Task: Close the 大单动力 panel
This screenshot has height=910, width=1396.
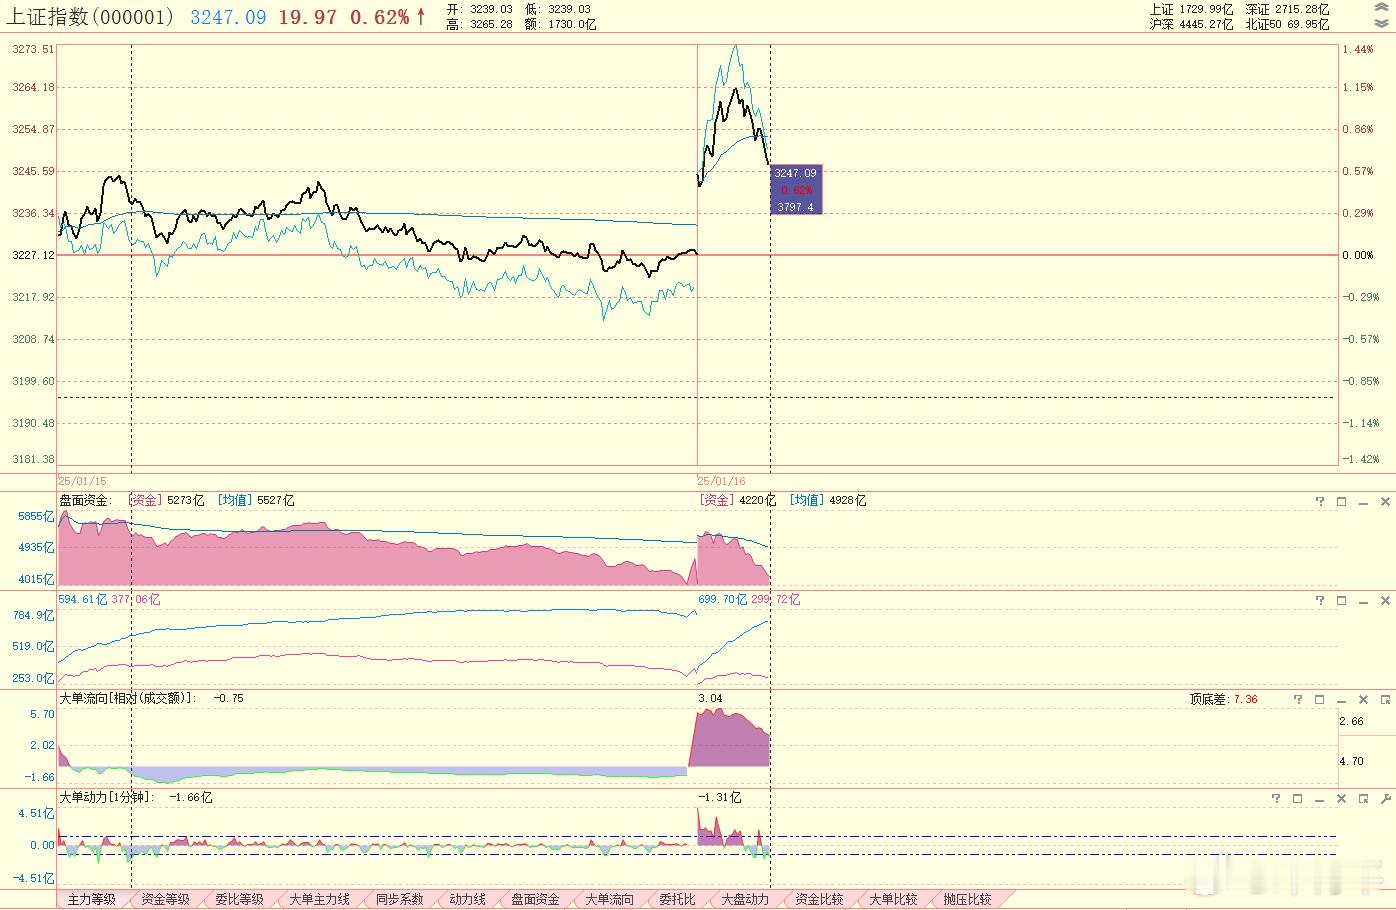Action: (x=1342, y=798)
